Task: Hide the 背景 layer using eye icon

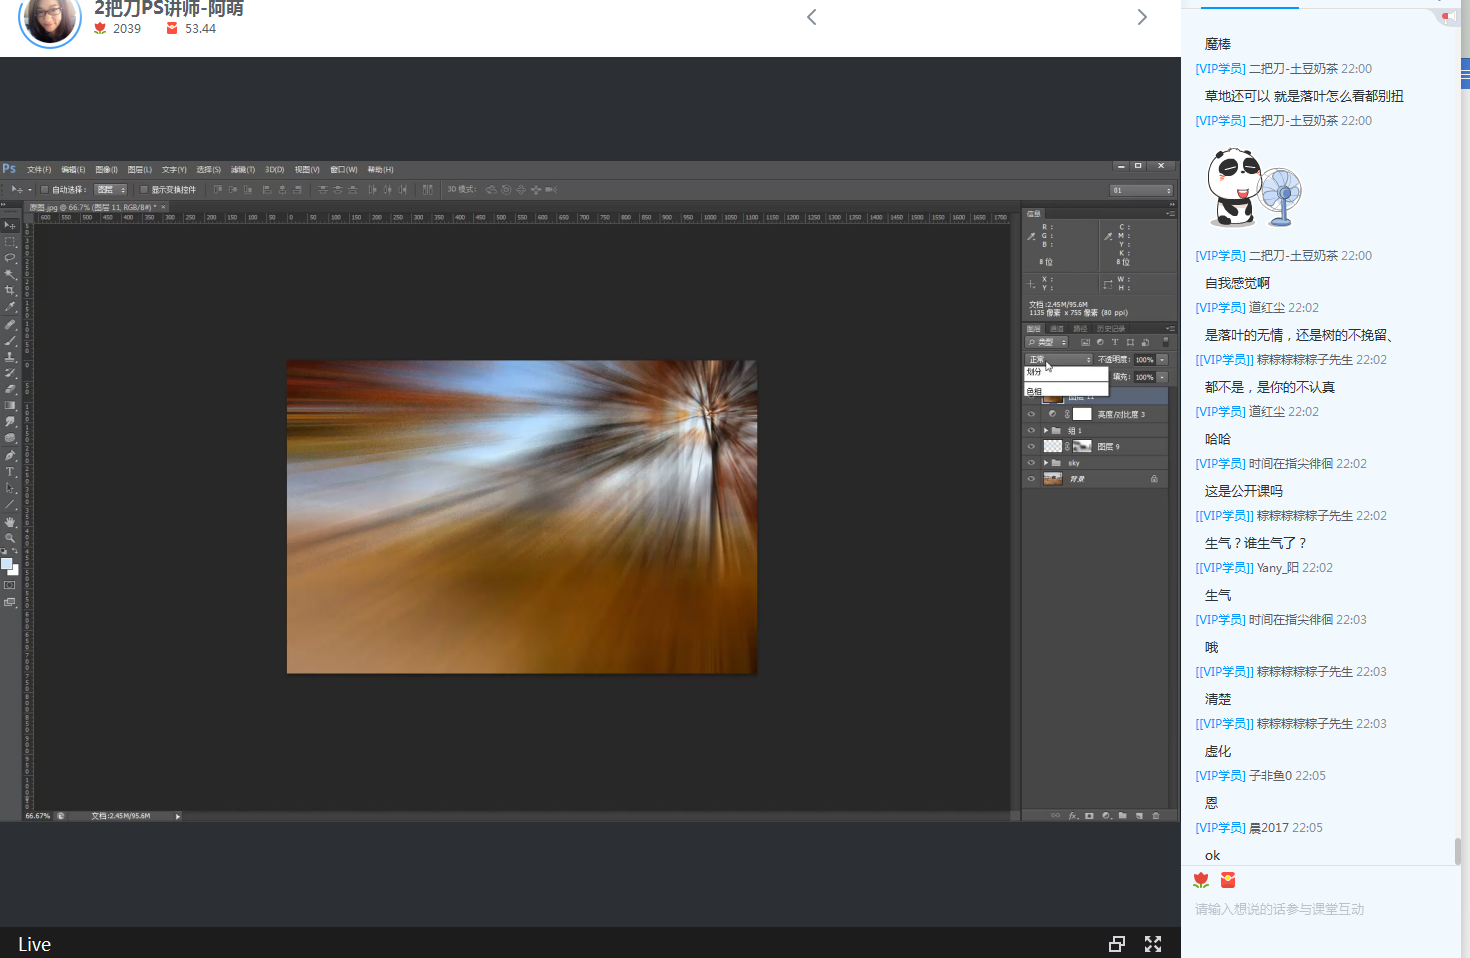Action: [x=1031, y=479]
